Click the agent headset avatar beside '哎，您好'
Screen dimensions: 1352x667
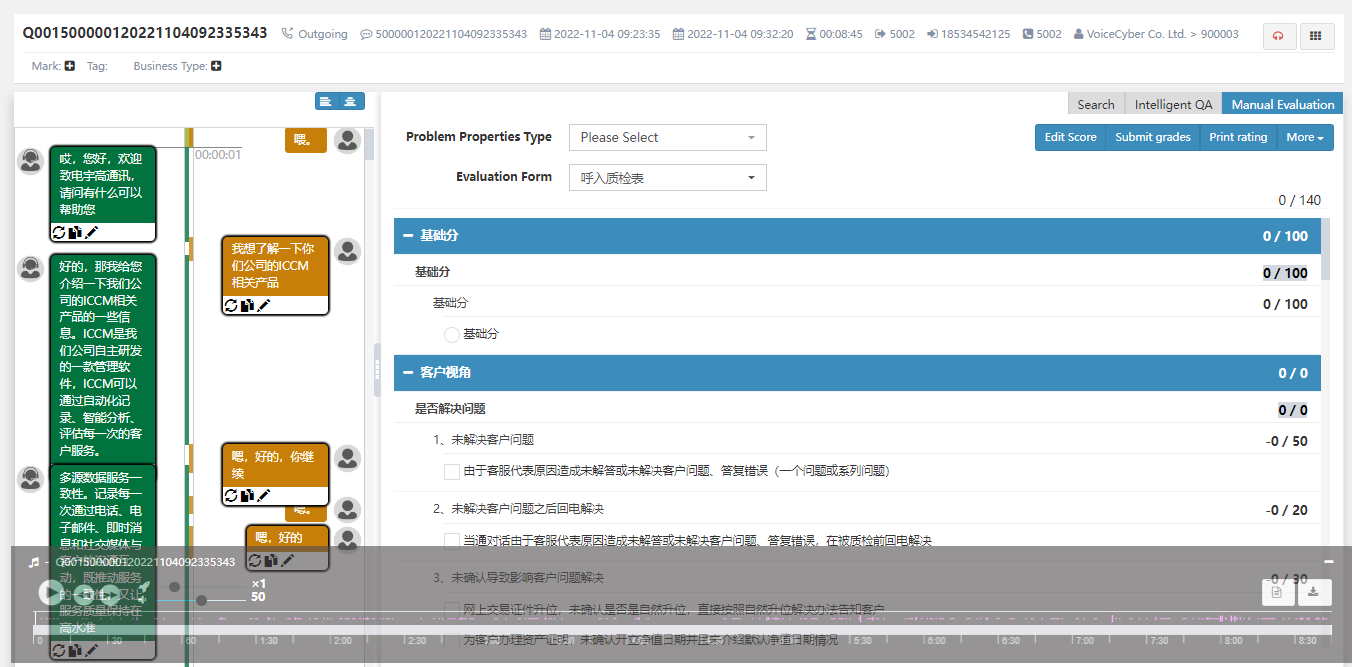coord(31,160)
